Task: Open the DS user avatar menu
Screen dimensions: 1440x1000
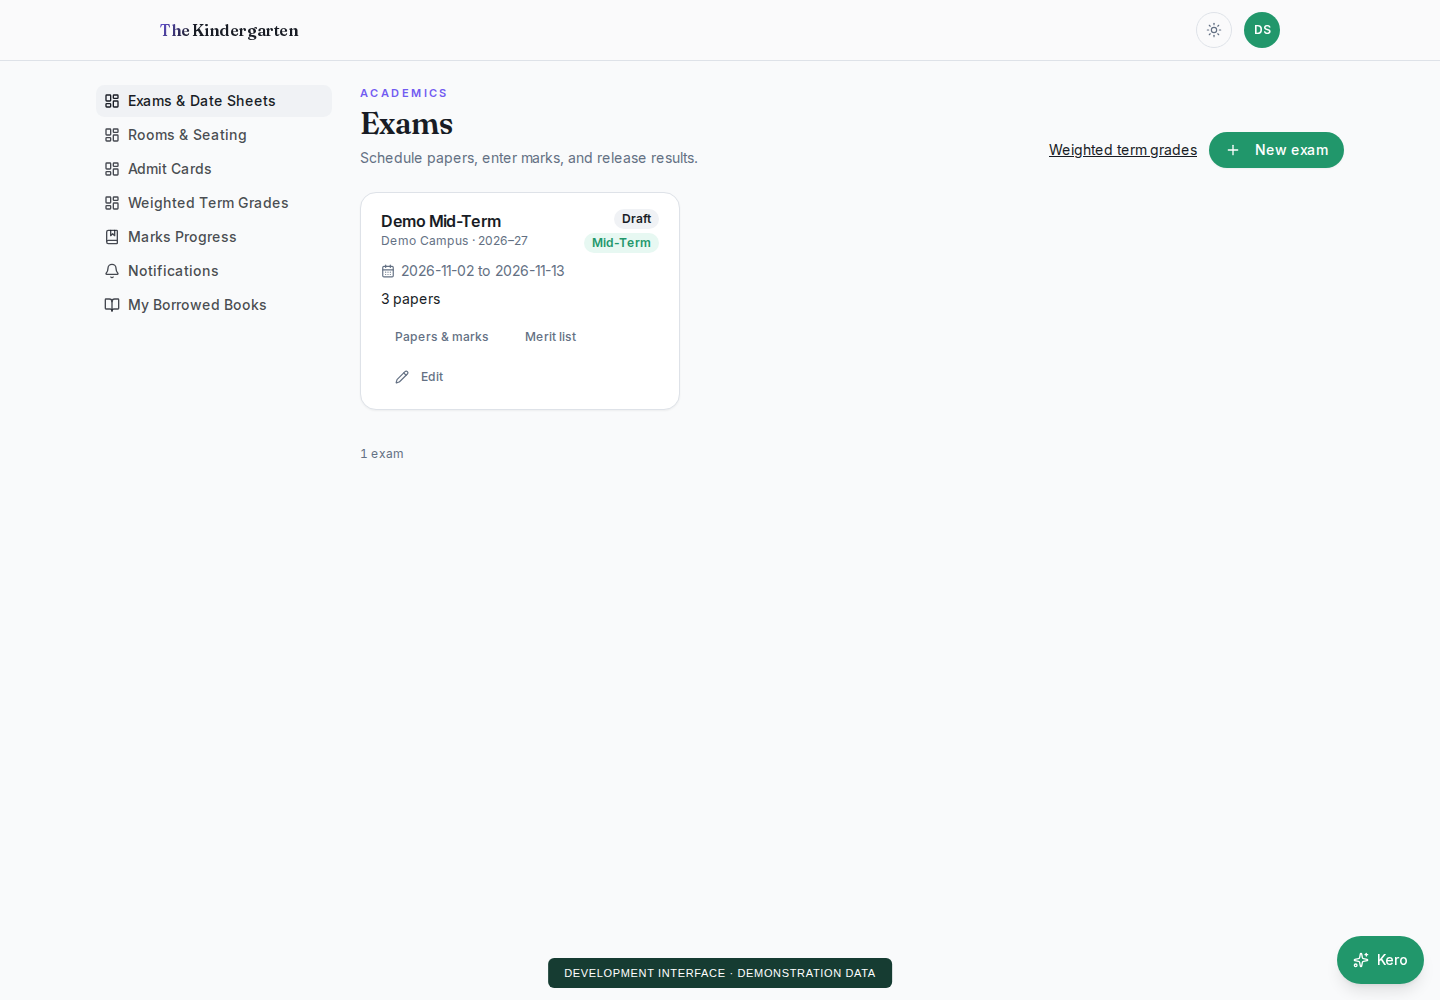Action: tap(1262, 30)
